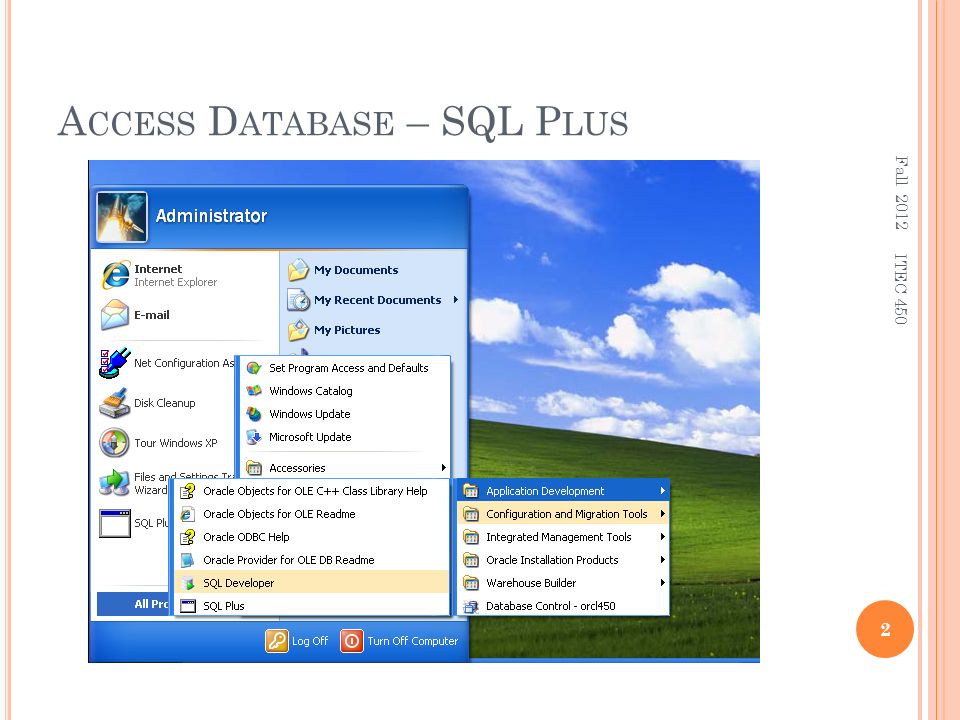Click the Windows Catalog icon

(x=253, y=391)
